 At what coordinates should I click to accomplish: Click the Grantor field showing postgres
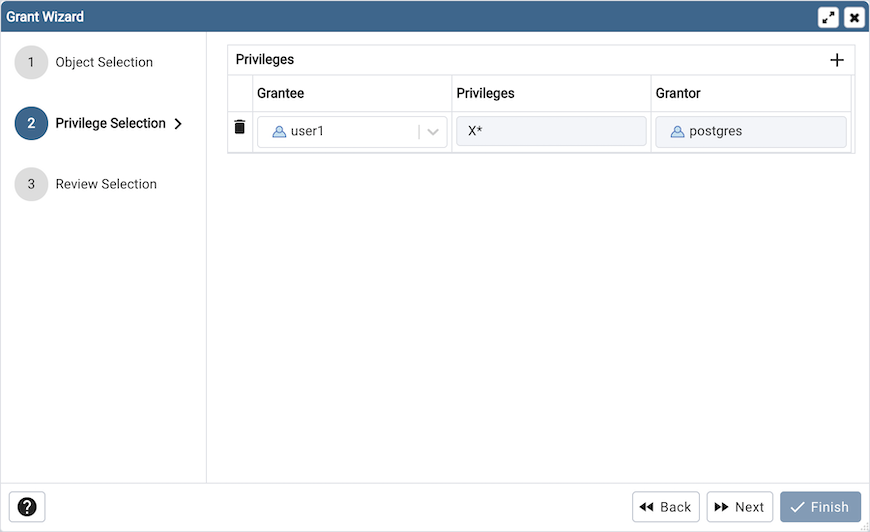pos(751,132)
